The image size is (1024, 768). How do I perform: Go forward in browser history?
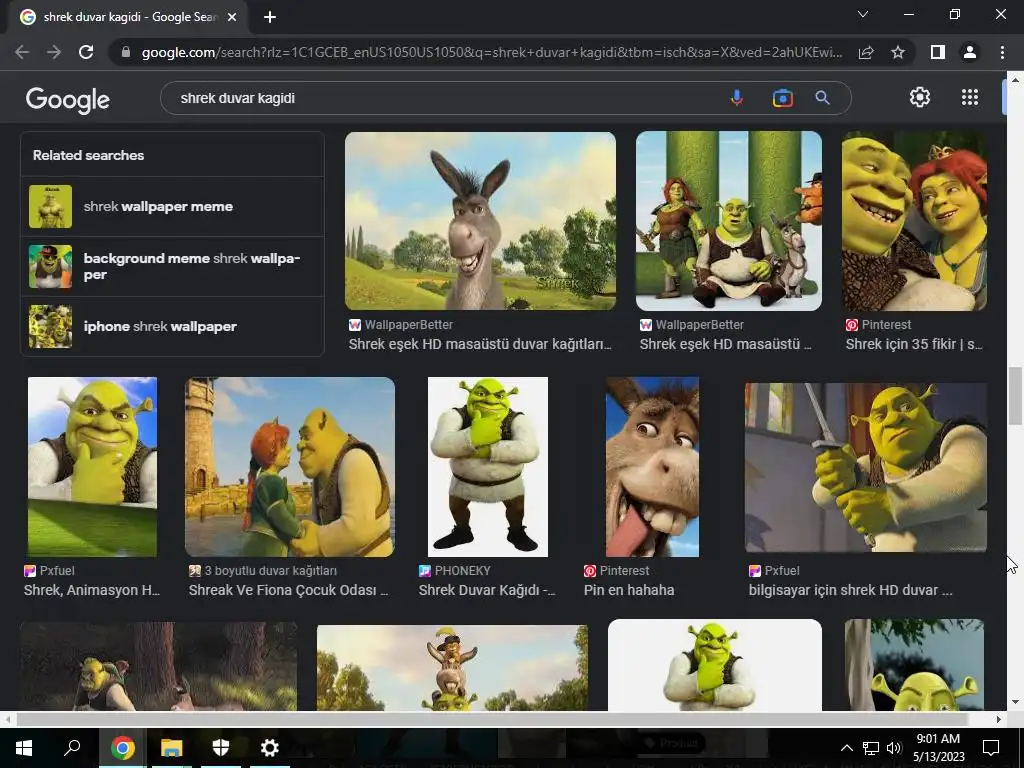click(x=54, y=52)
